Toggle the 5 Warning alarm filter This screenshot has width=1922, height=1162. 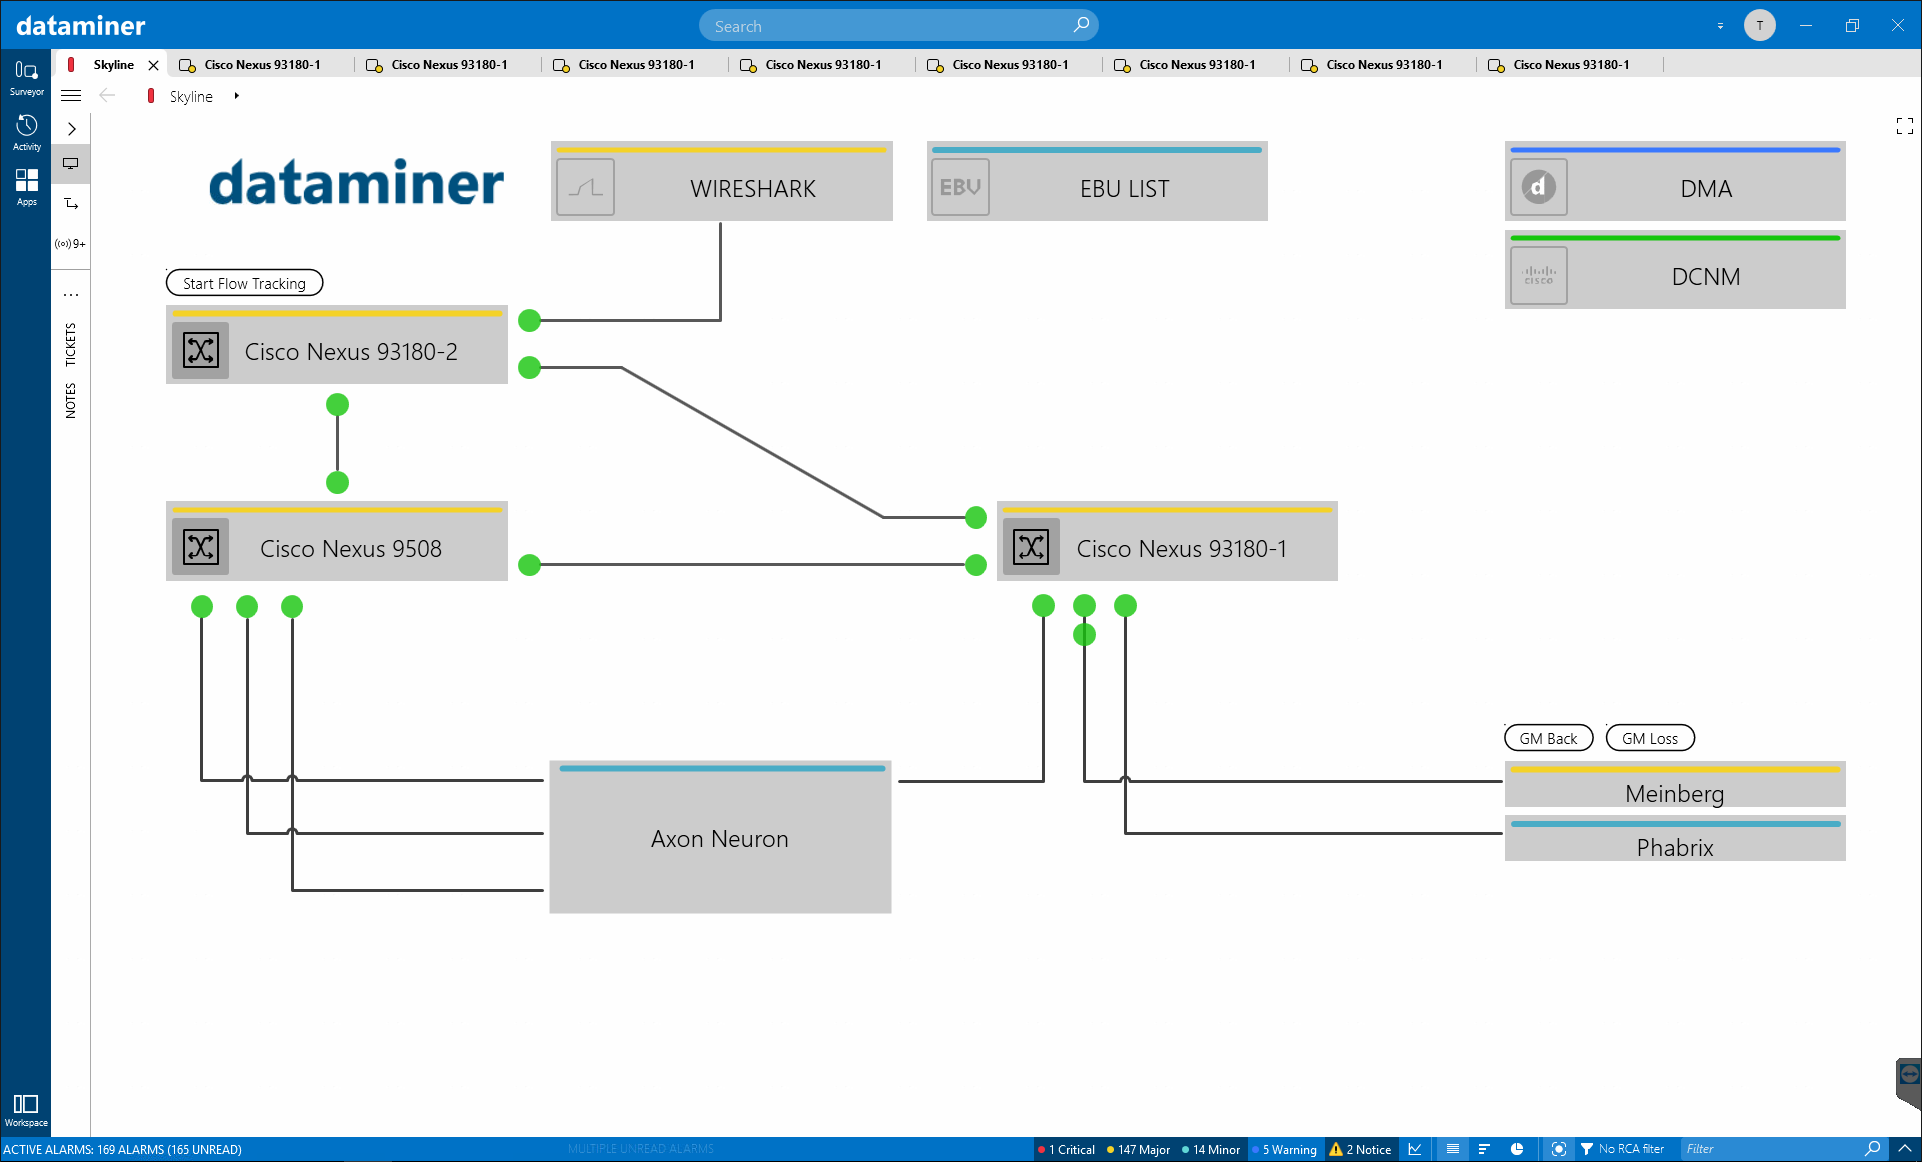1286,1150
